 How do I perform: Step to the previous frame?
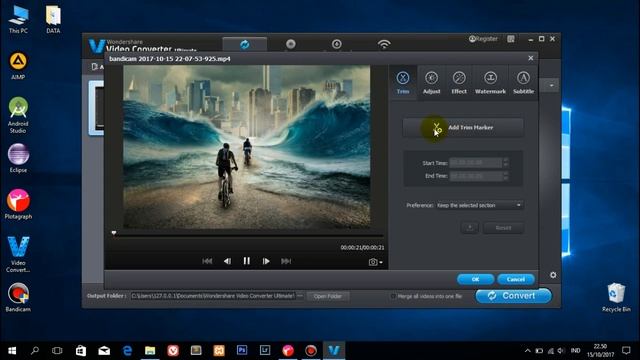tap(227, 261)
